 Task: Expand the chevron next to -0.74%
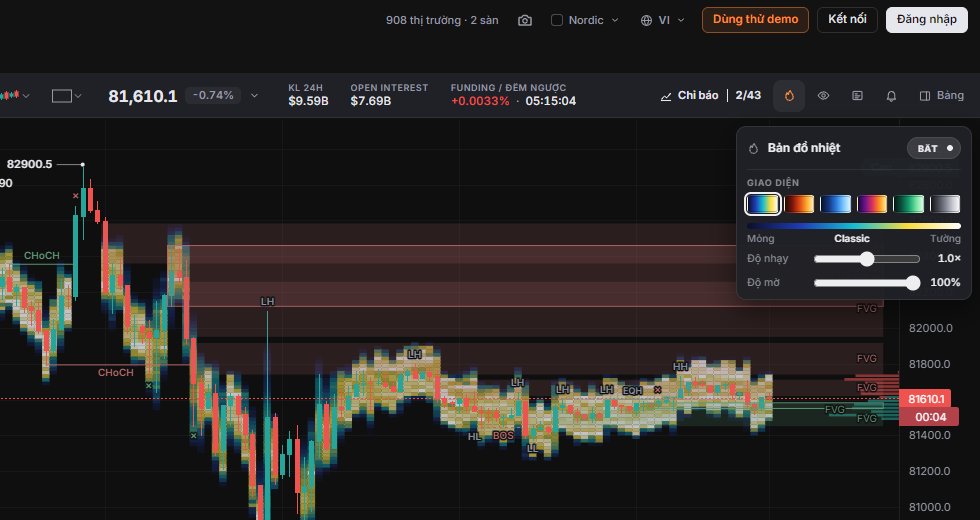point(254,96)
